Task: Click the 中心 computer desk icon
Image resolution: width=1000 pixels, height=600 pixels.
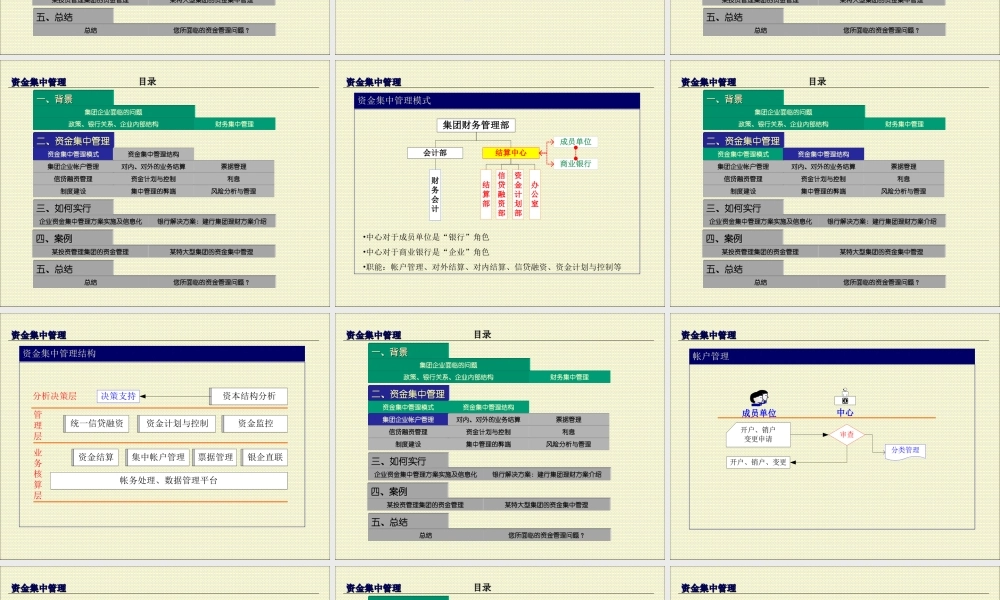Action: click(845, 396)
